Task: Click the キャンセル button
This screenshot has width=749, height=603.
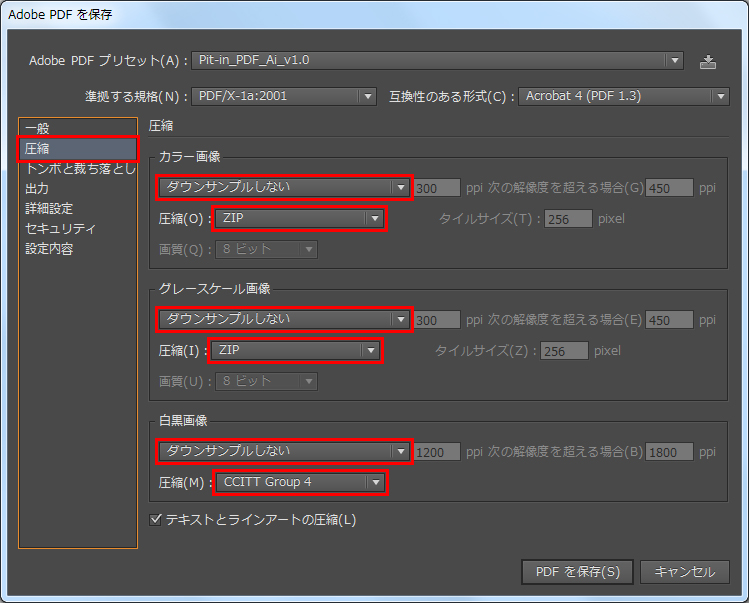Action: pos(684,572)
